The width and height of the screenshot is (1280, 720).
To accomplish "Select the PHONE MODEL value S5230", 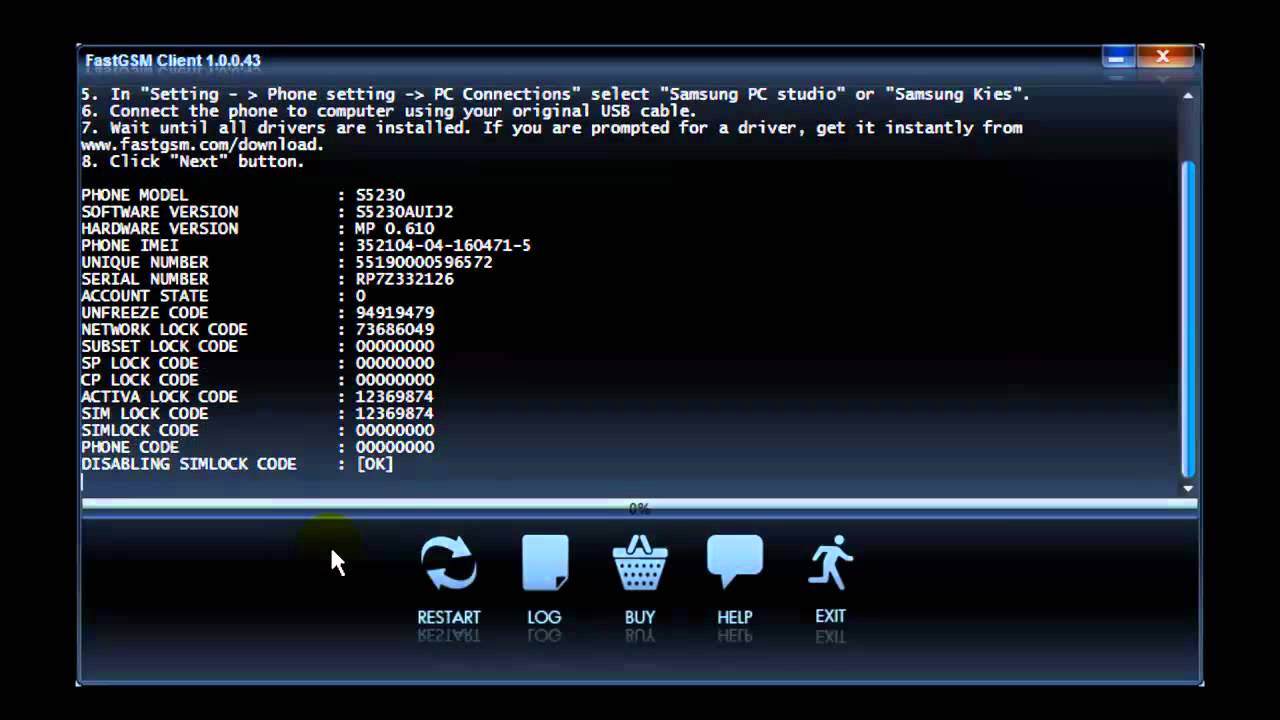I will click(x=380, y=195).
